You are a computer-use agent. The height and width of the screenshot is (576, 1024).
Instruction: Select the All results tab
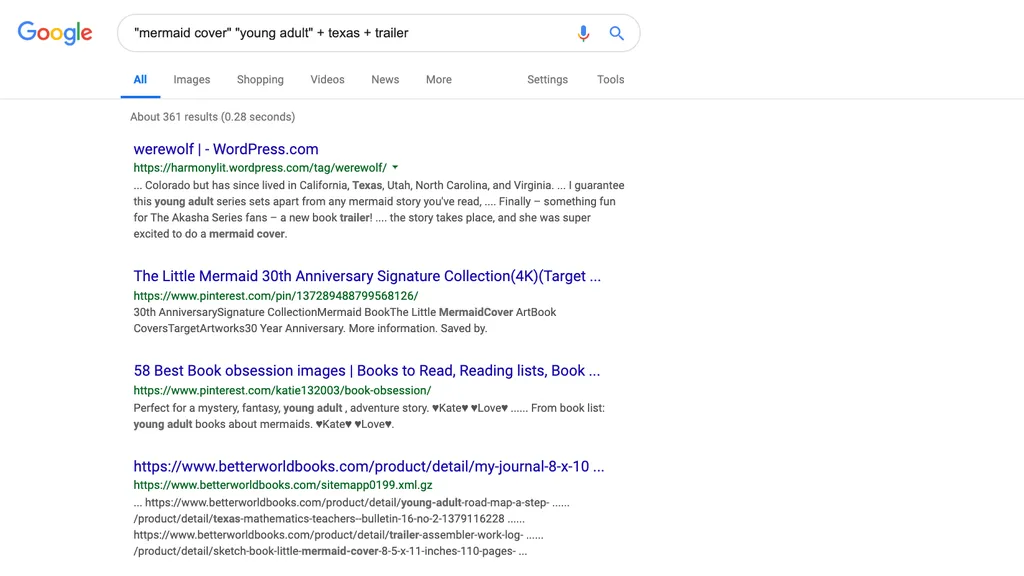(140, 80)
